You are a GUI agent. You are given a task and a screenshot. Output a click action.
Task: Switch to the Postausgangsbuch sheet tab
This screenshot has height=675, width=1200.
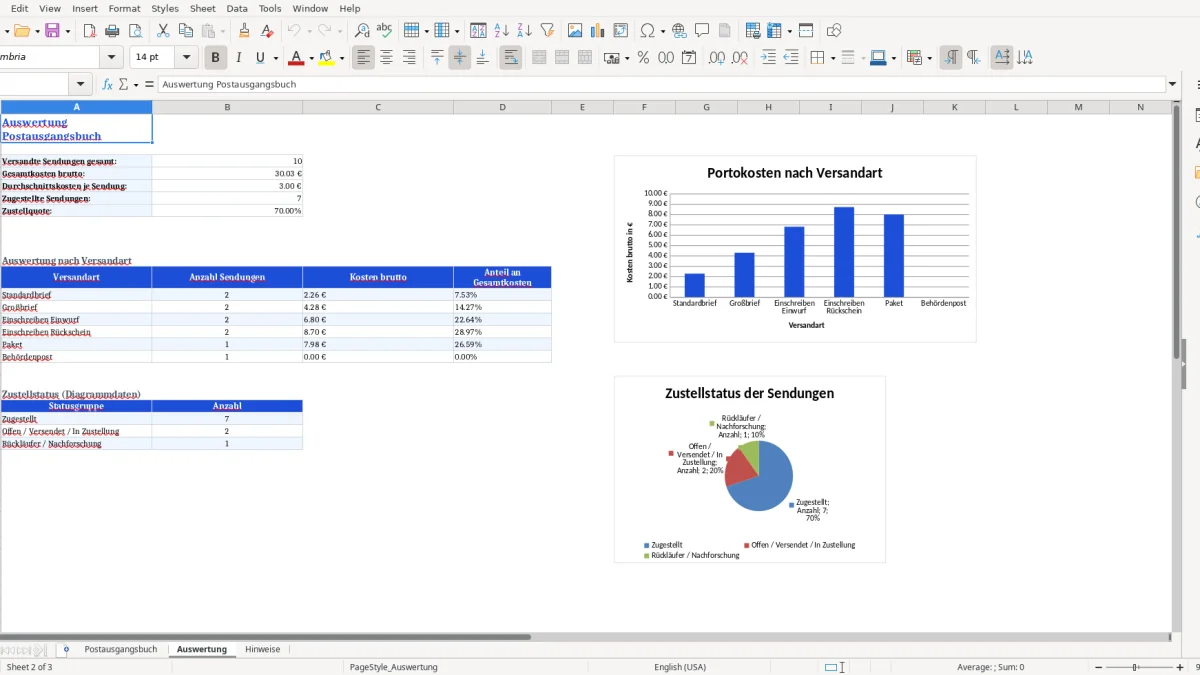pos(121,649)
